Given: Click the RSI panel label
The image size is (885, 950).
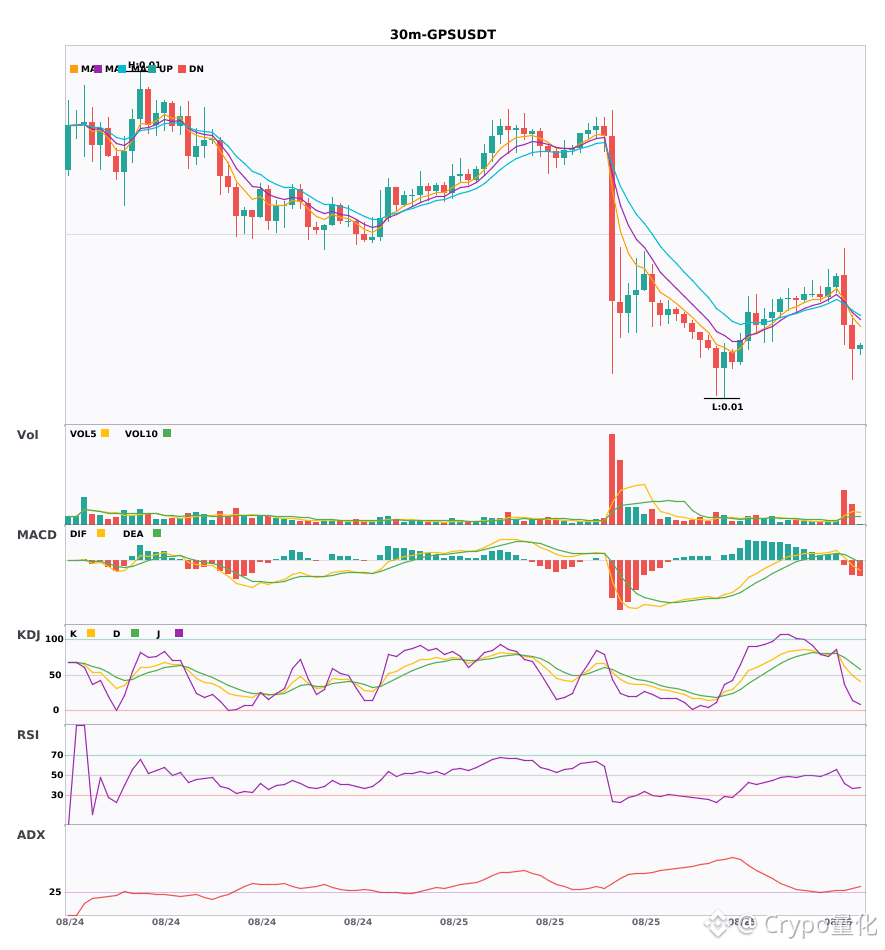Looking at the screenshot, I should tap(28, 735).
